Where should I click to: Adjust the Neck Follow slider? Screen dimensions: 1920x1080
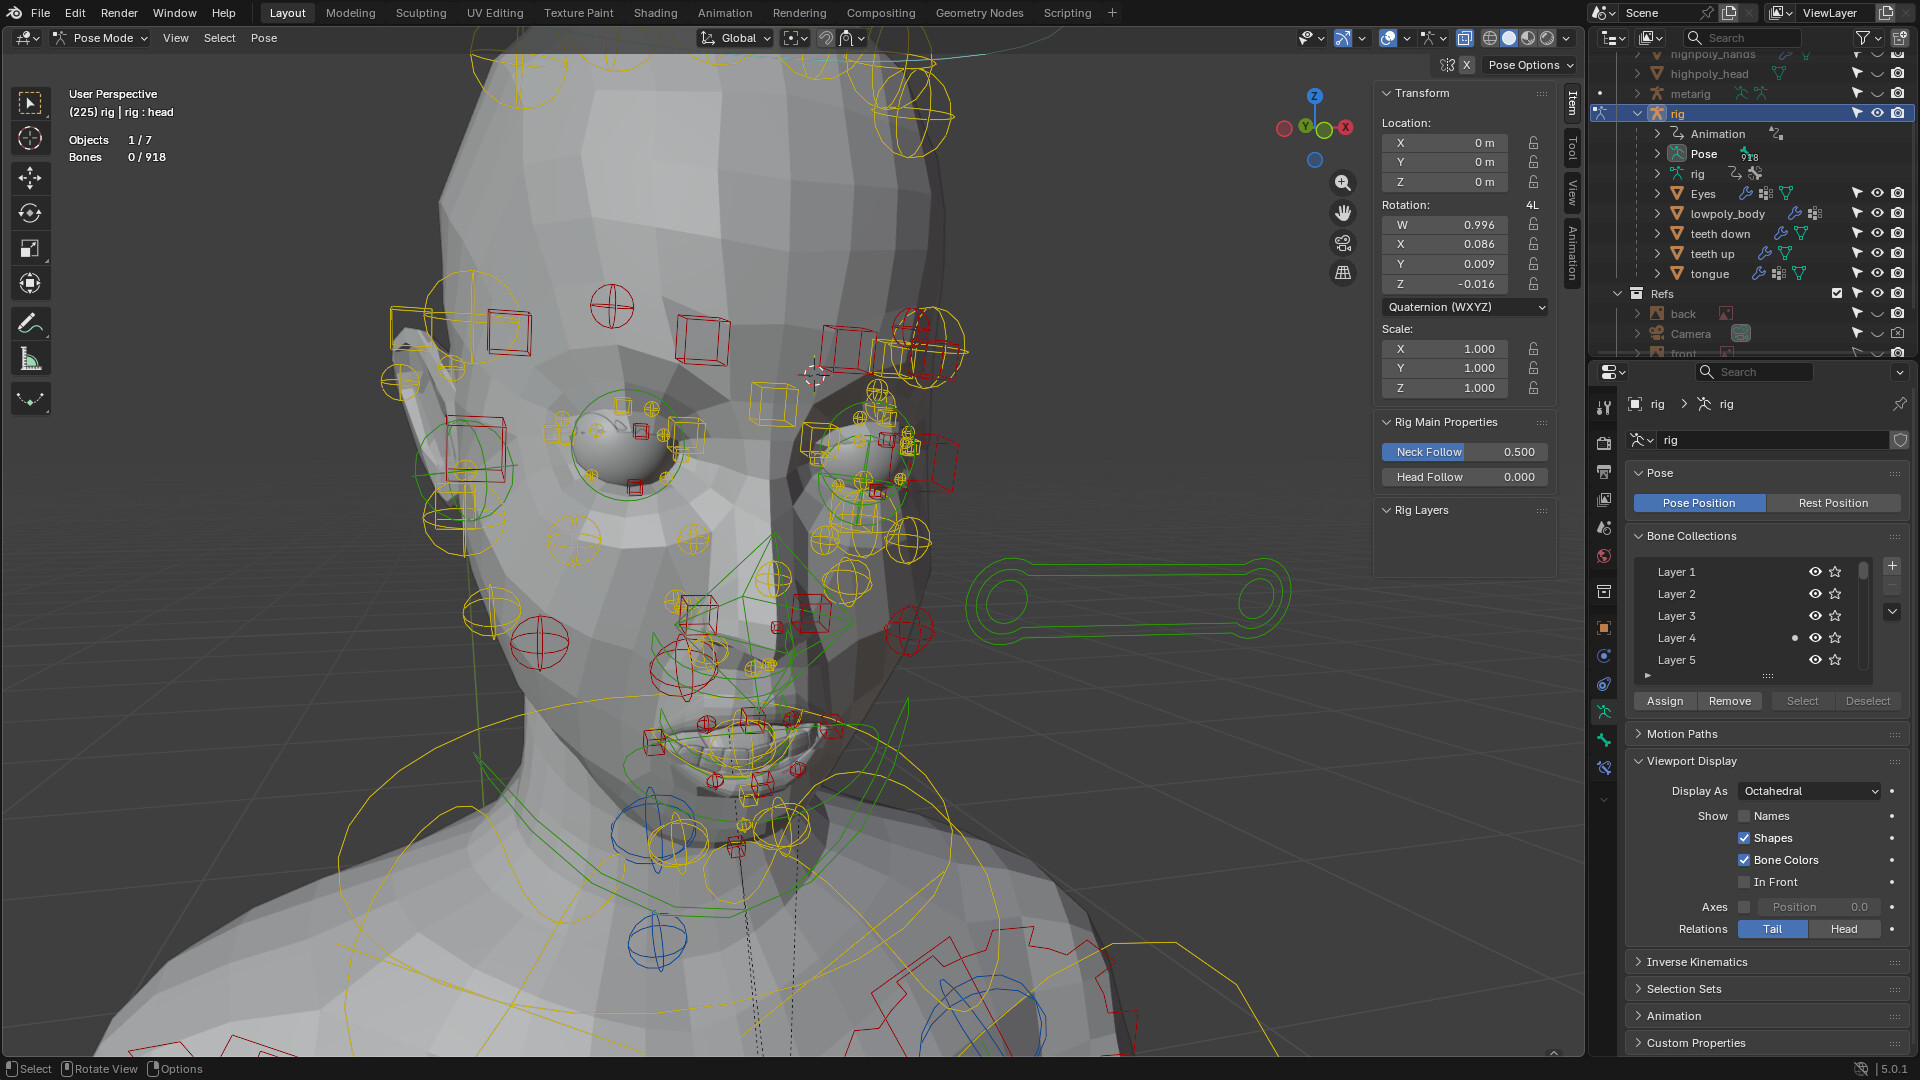tap(1465, 452)
